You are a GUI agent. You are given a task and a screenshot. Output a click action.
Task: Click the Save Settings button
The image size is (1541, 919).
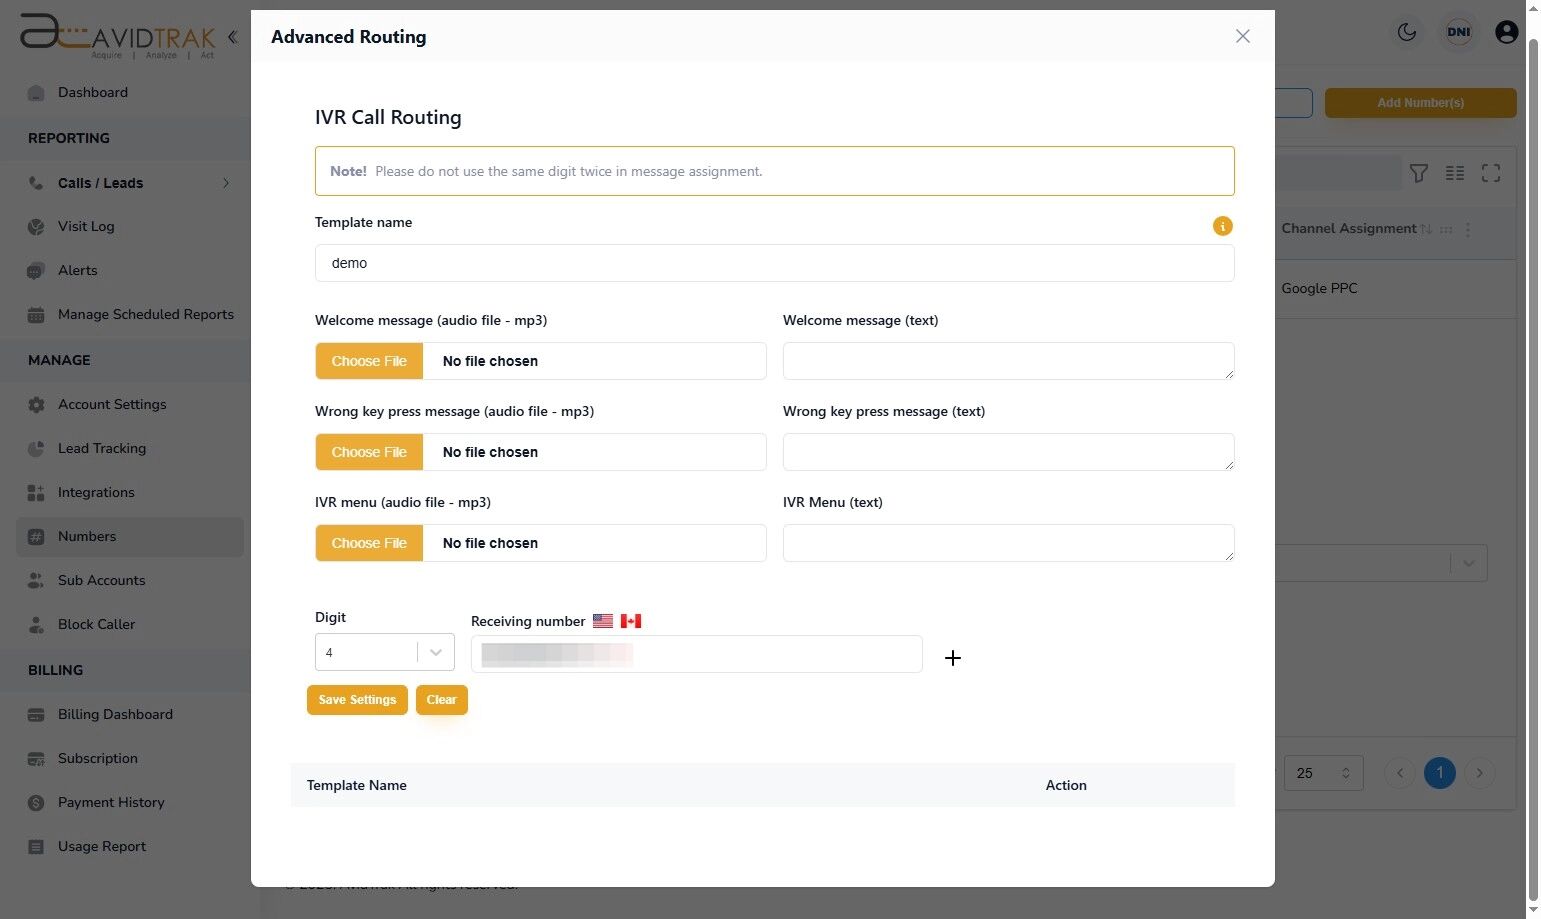pos(357,699)
